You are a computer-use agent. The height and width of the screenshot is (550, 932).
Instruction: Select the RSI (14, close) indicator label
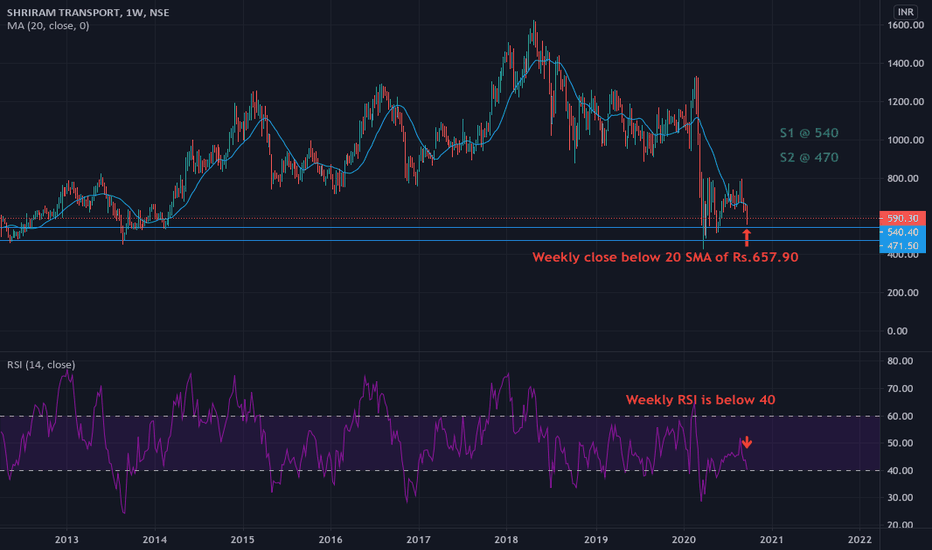[41, 364]
